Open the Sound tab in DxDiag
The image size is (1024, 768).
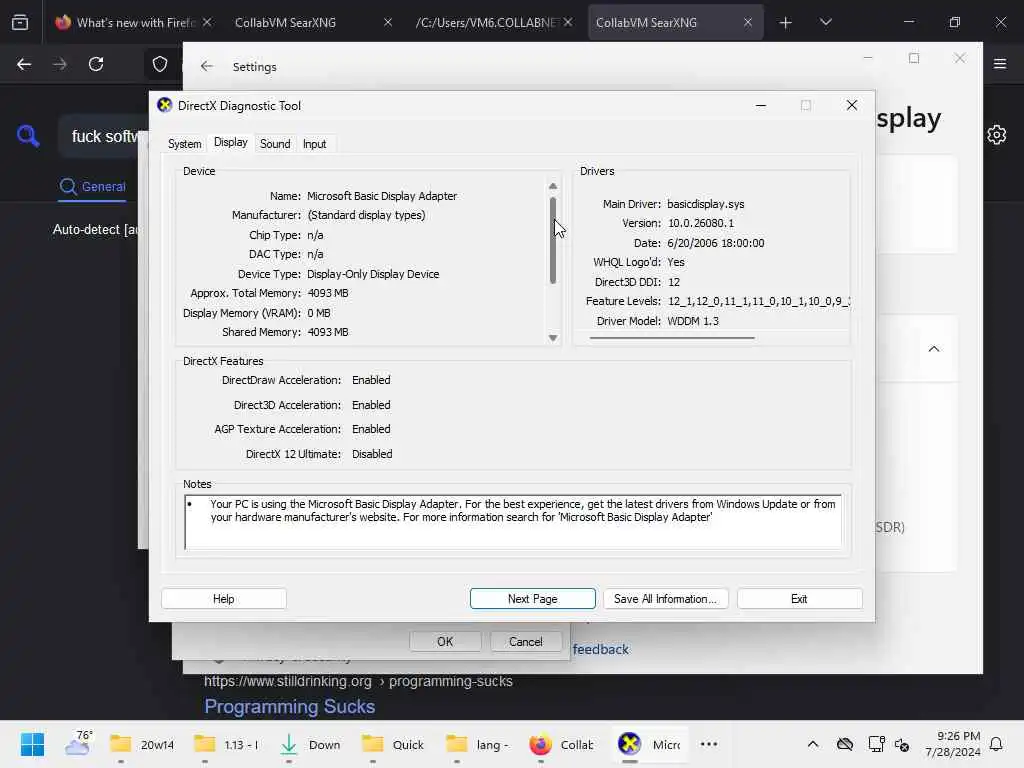(275, 144)
